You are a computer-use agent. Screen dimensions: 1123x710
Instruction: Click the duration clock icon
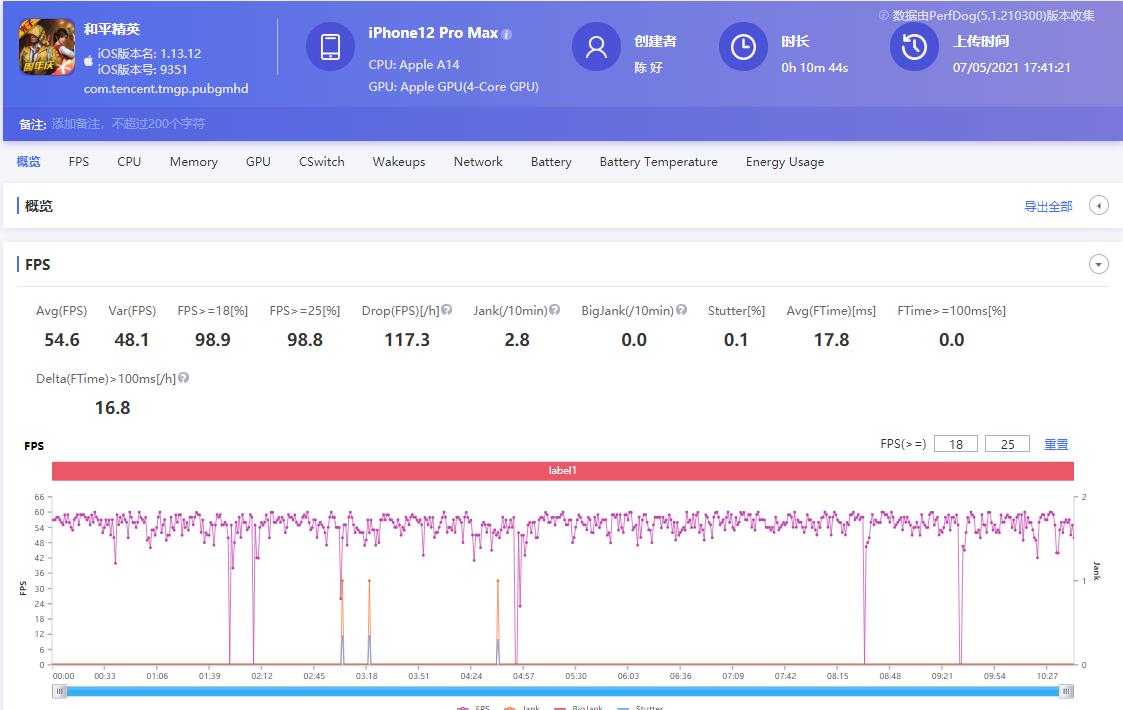[743, 47]
